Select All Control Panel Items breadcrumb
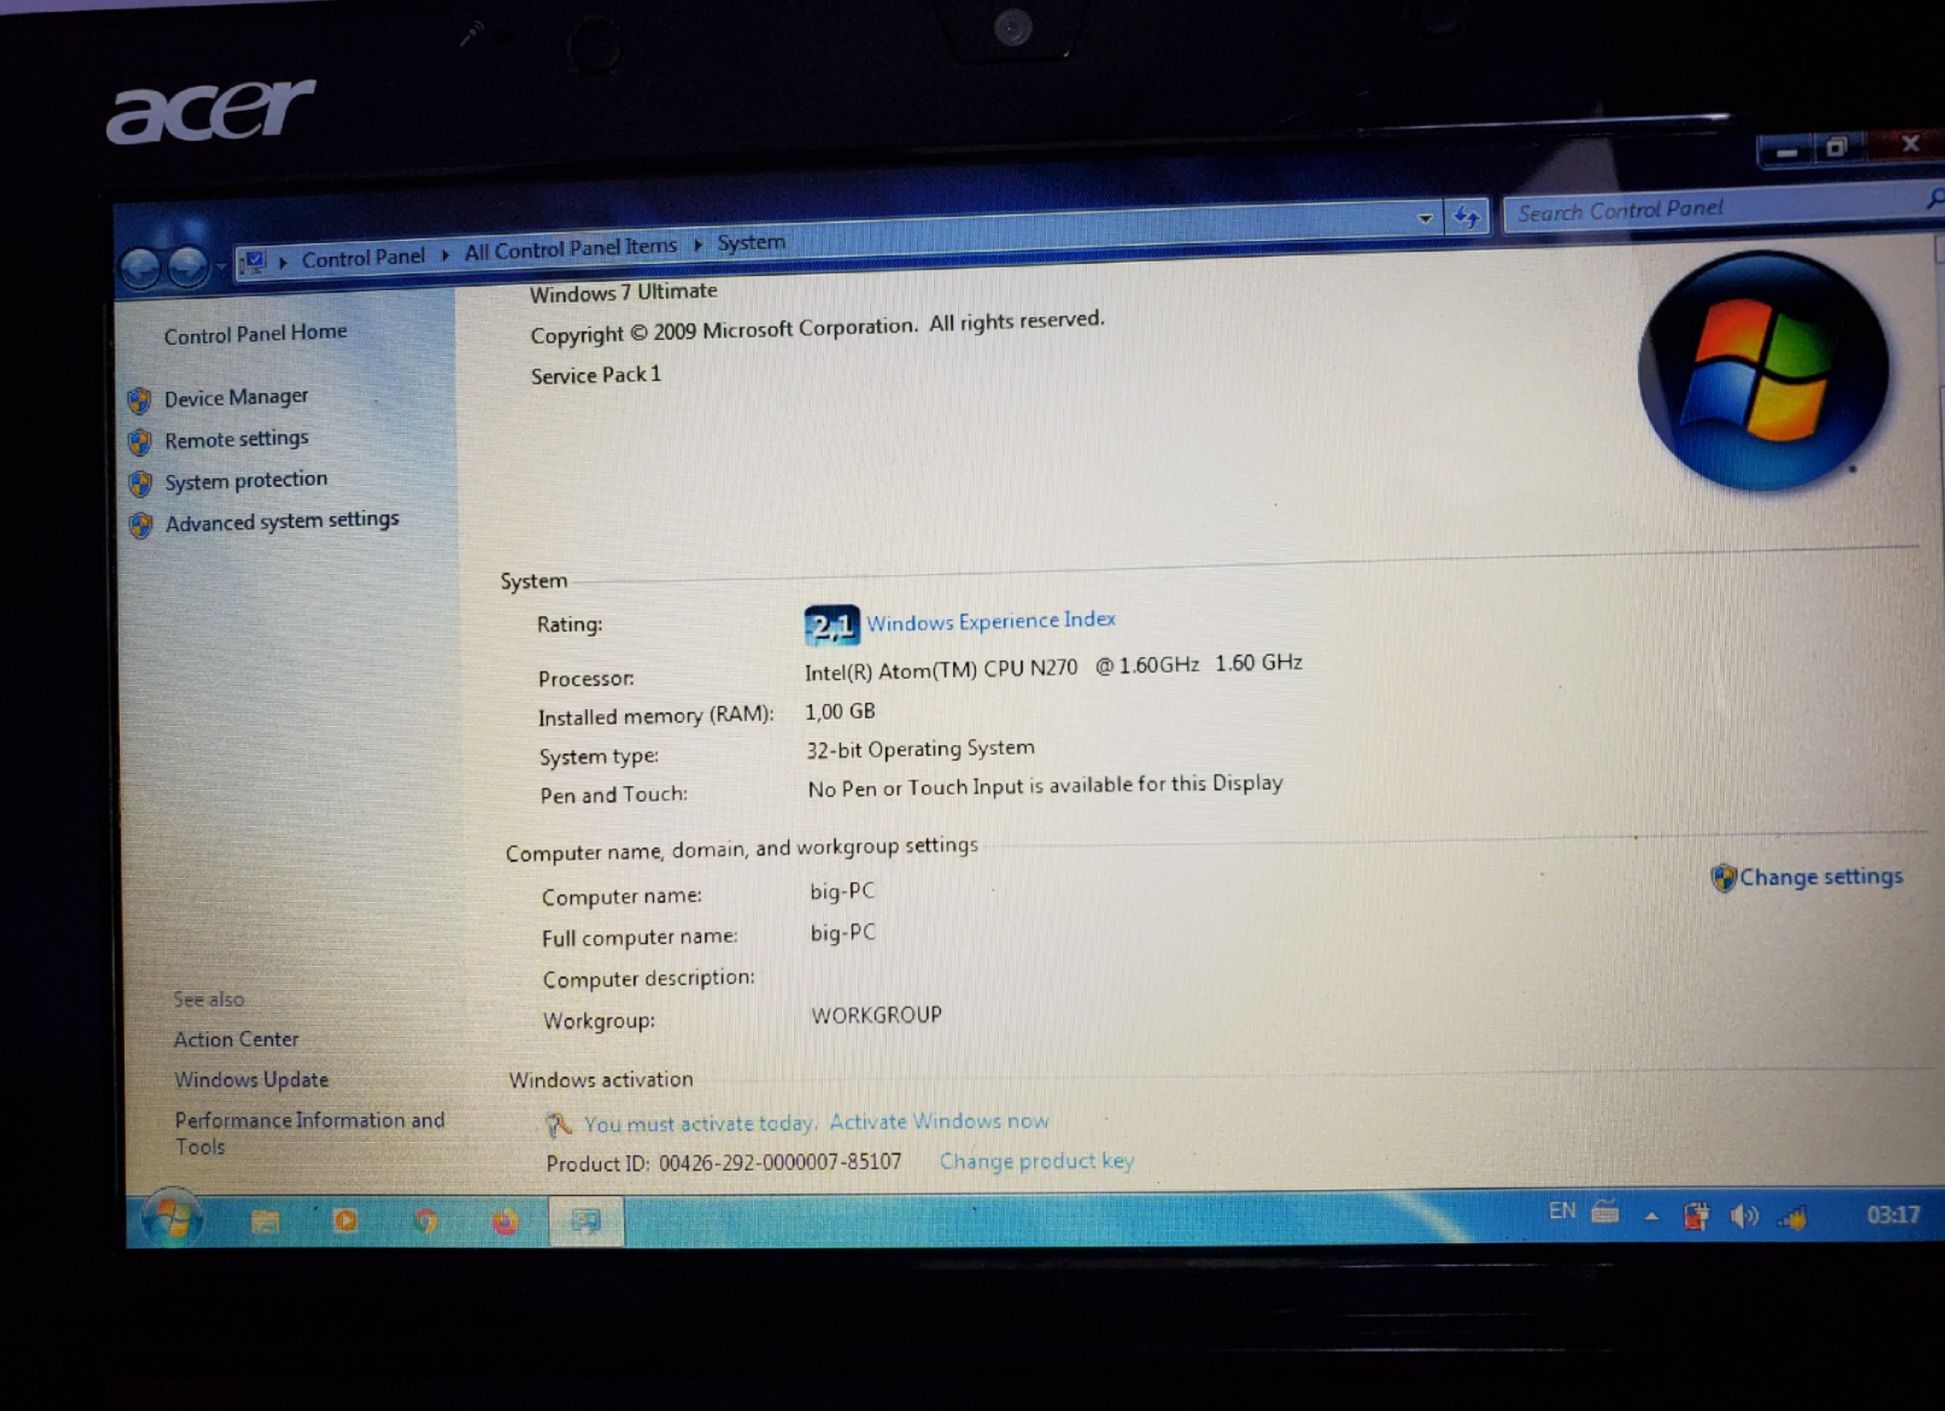The image size is (1945, 1411). pyautogui.click(x=570, y=248)
